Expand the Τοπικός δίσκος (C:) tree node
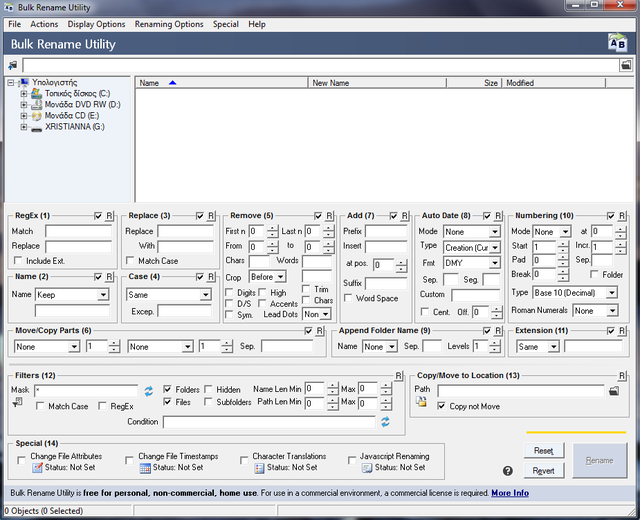The height and width of the screenshot is (520, 640). [x=24, y=93]
